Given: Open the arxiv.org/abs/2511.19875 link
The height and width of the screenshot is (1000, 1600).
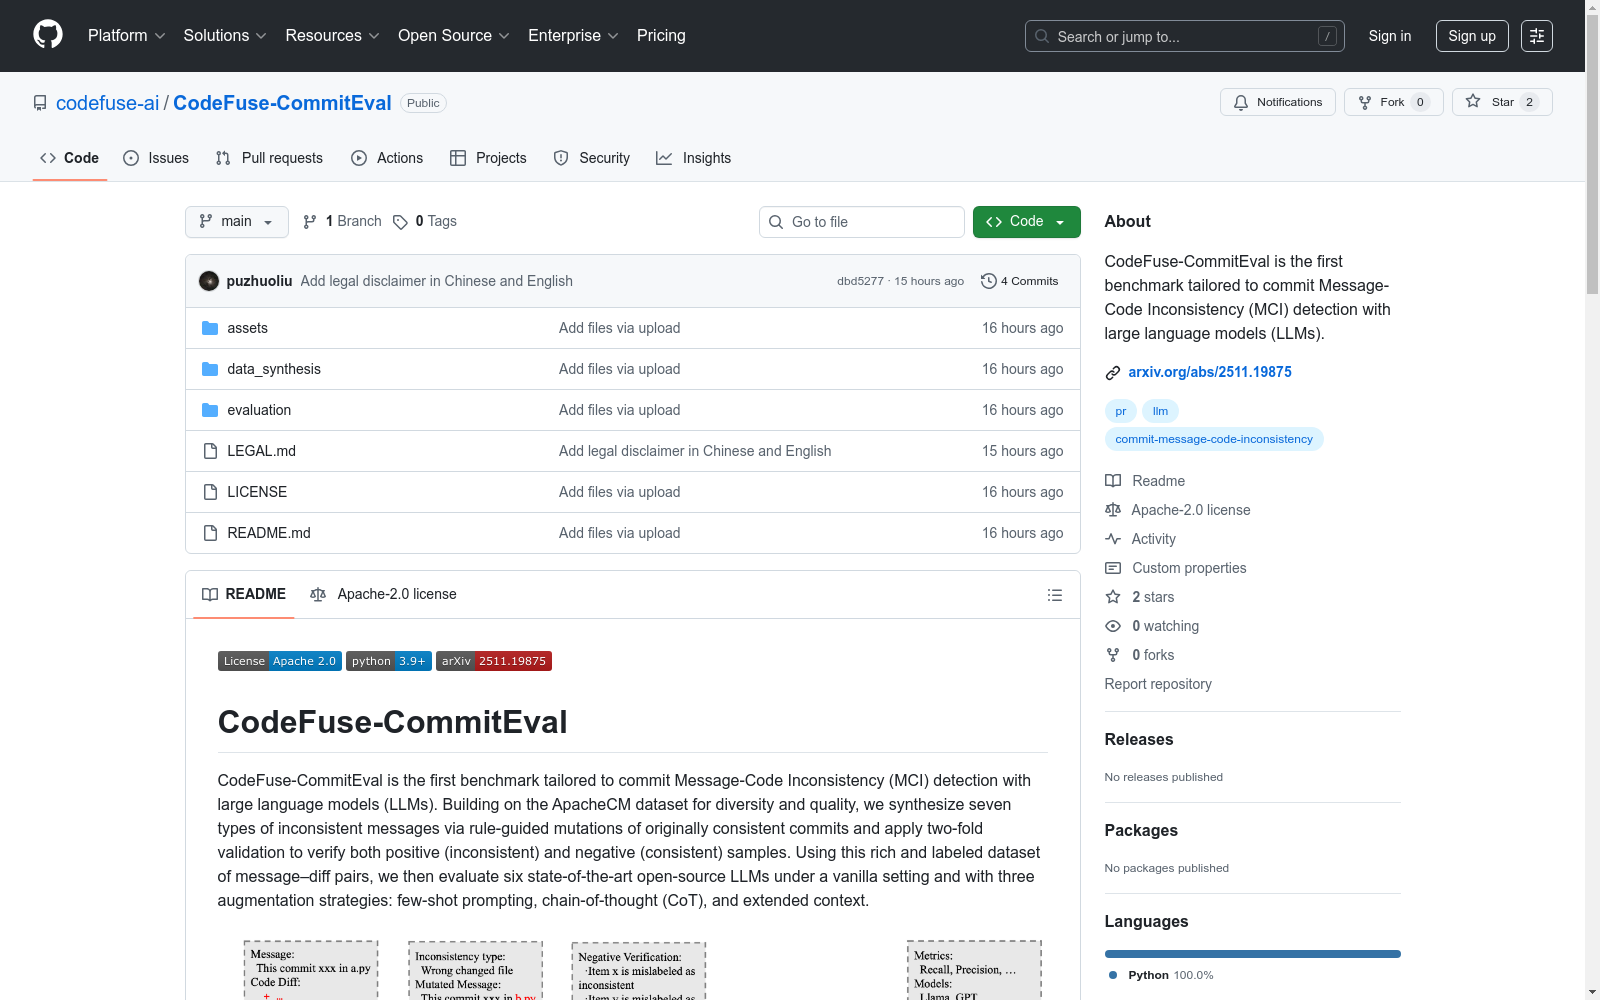Looking at the screenshot, I should point(1210,372).
